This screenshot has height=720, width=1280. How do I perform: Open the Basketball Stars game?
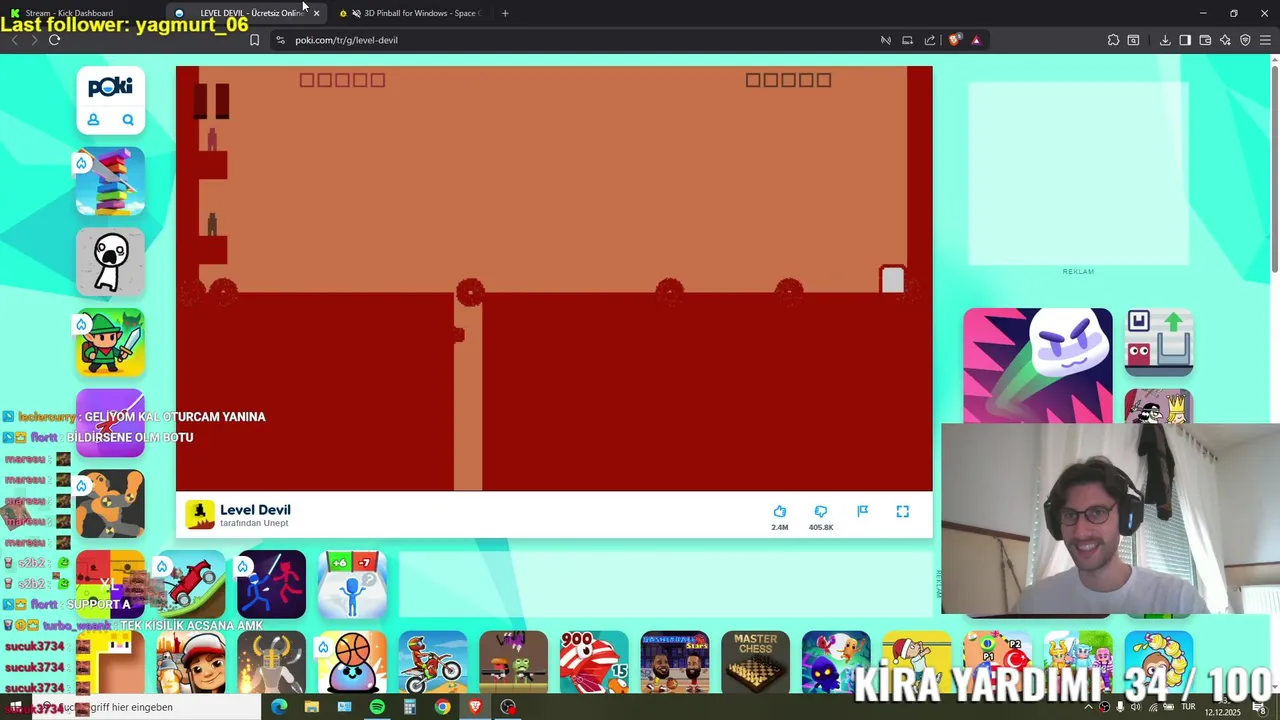pos(675,662)
